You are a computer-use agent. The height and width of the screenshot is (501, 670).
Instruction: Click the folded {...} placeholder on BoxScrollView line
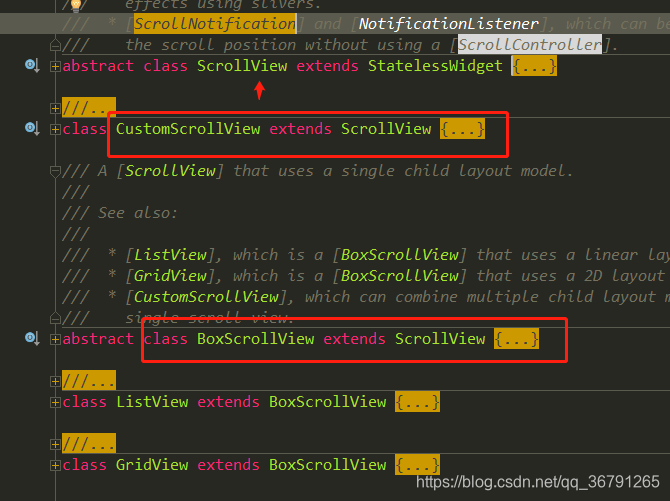[x=516, y=339]
